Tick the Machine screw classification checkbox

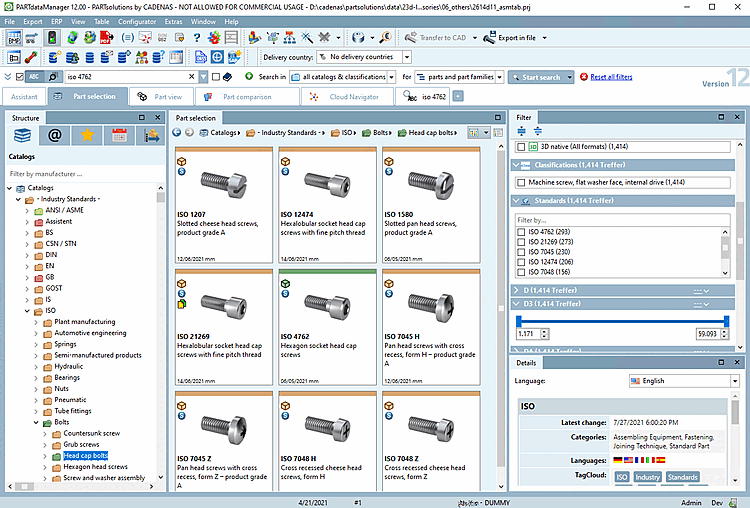pyautogui.click(x=521, y=182)
